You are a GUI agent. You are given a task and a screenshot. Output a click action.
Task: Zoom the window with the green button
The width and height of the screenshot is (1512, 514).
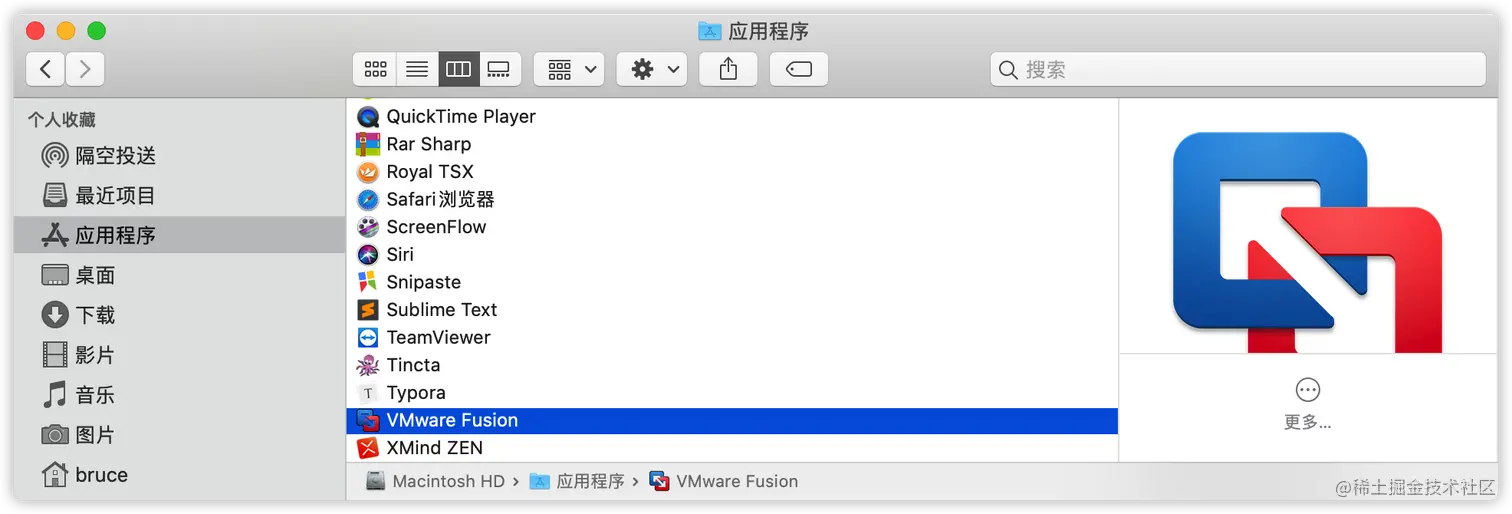tap(96, 30)
